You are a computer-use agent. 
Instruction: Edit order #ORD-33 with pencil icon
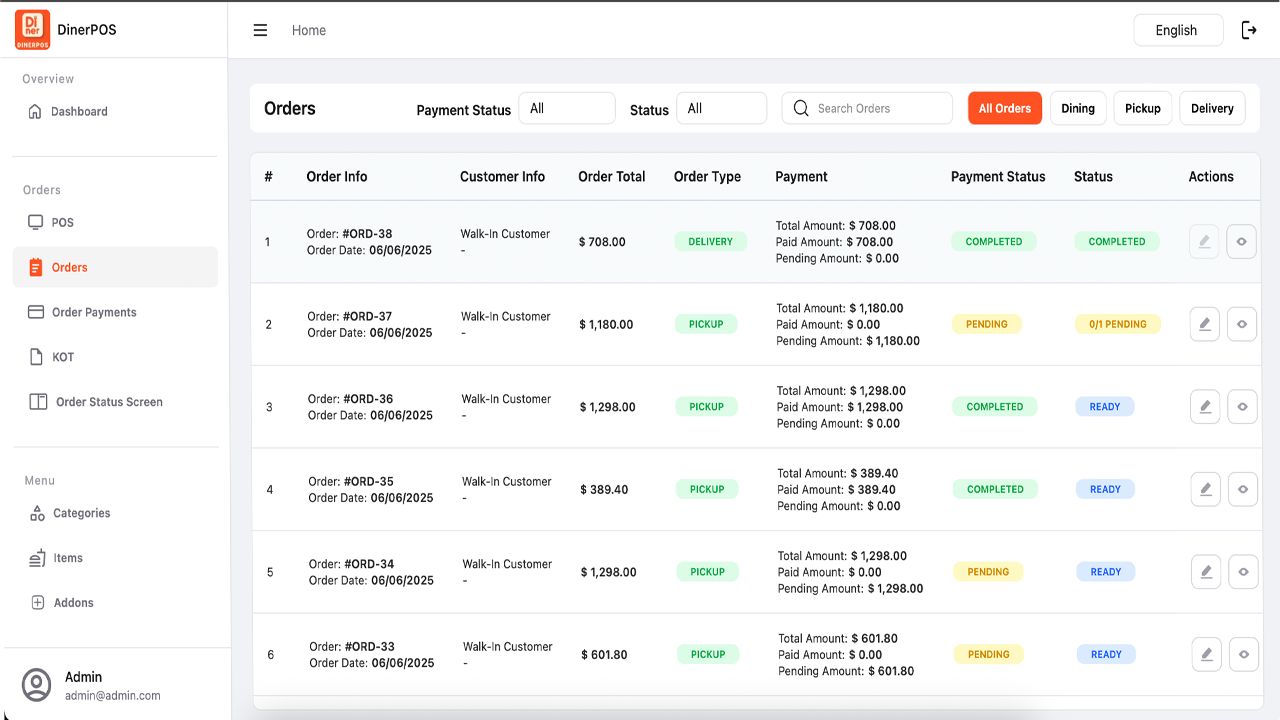click(x=1207, y=654)
